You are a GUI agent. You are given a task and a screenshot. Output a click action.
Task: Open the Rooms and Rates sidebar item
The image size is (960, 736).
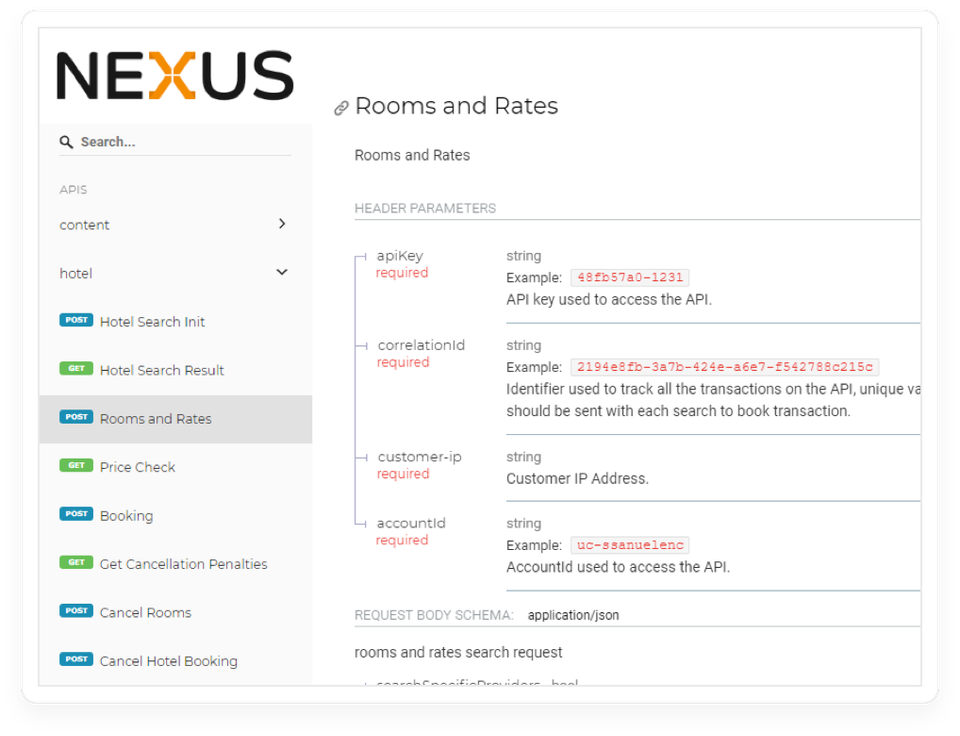(156, 419)
